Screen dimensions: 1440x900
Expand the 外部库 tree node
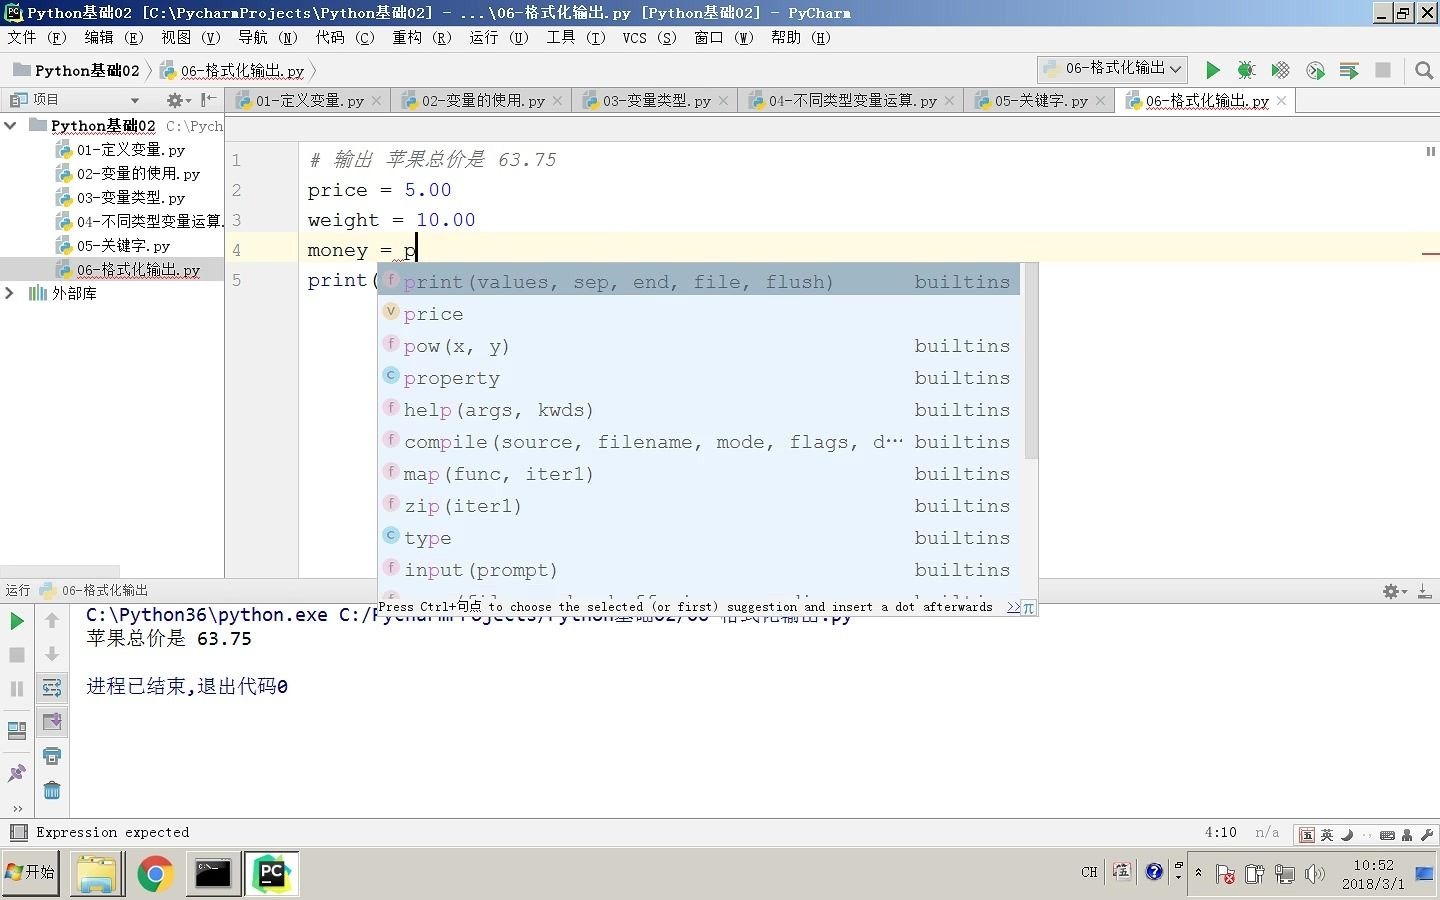[11, 293]
